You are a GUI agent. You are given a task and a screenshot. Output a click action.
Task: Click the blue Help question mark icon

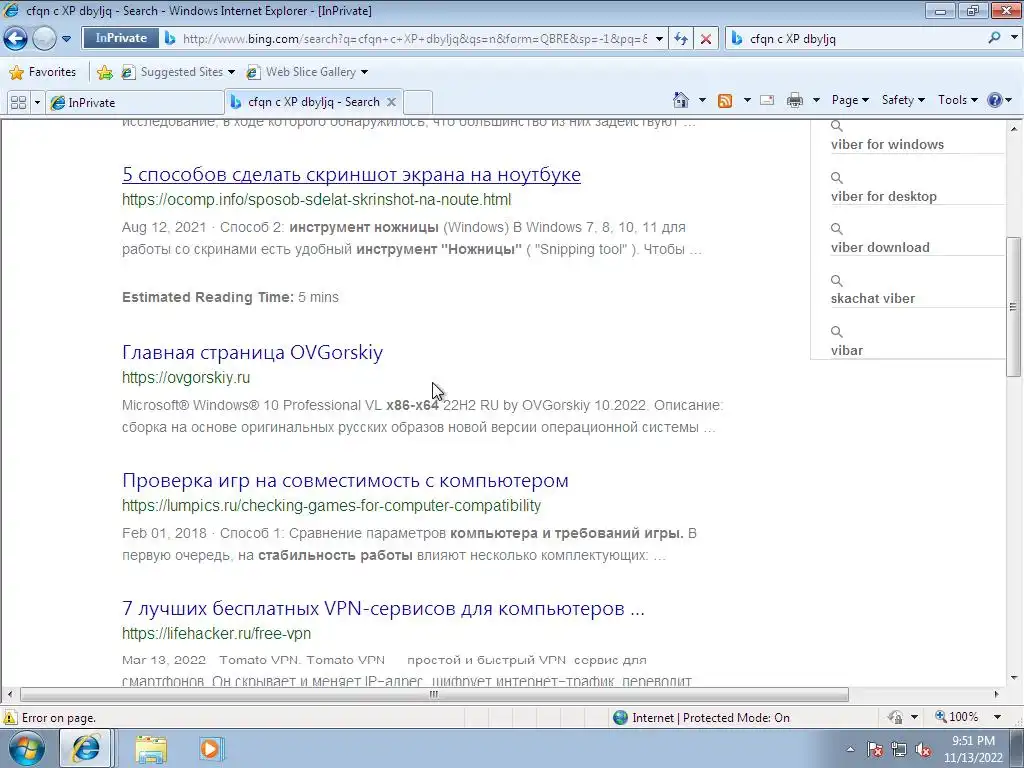point(995,100)
